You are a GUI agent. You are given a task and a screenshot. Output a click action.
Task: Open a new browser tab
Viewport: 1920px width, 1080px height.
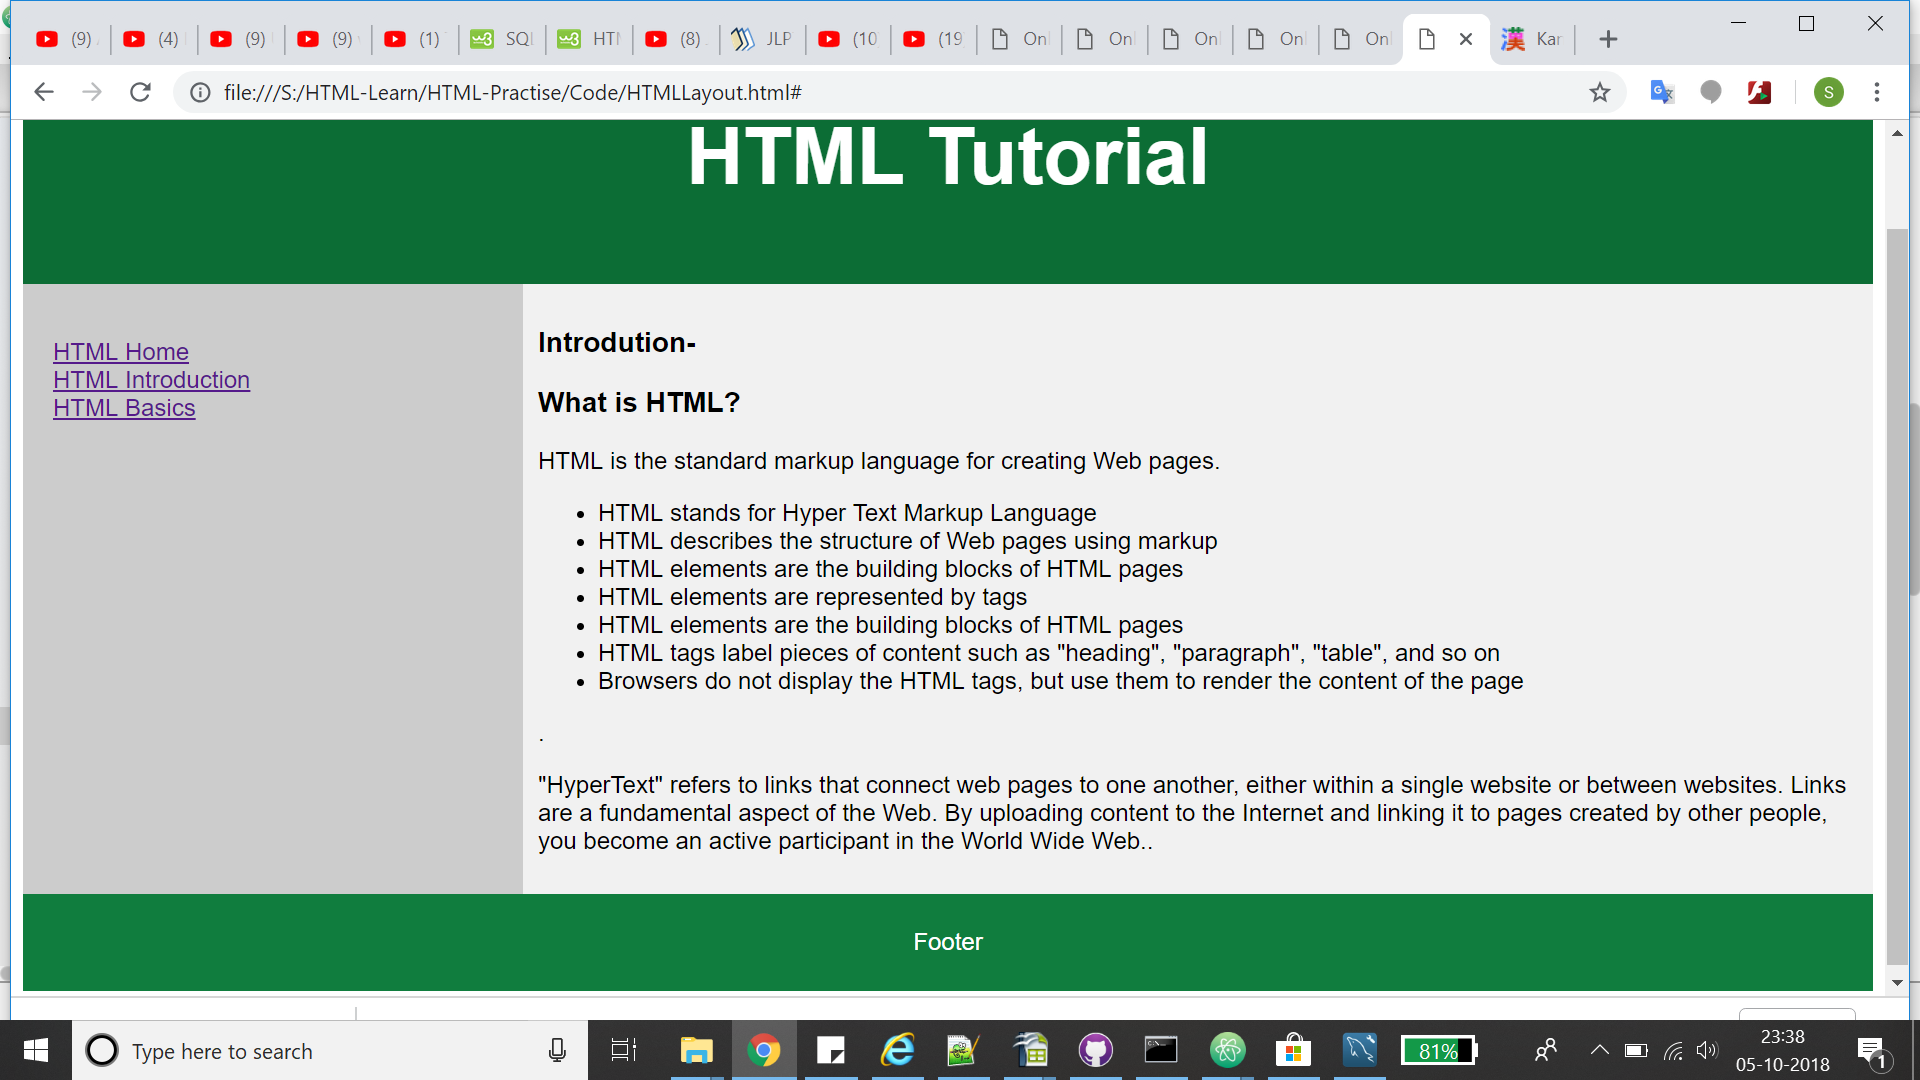click(x=1608, y=39)
